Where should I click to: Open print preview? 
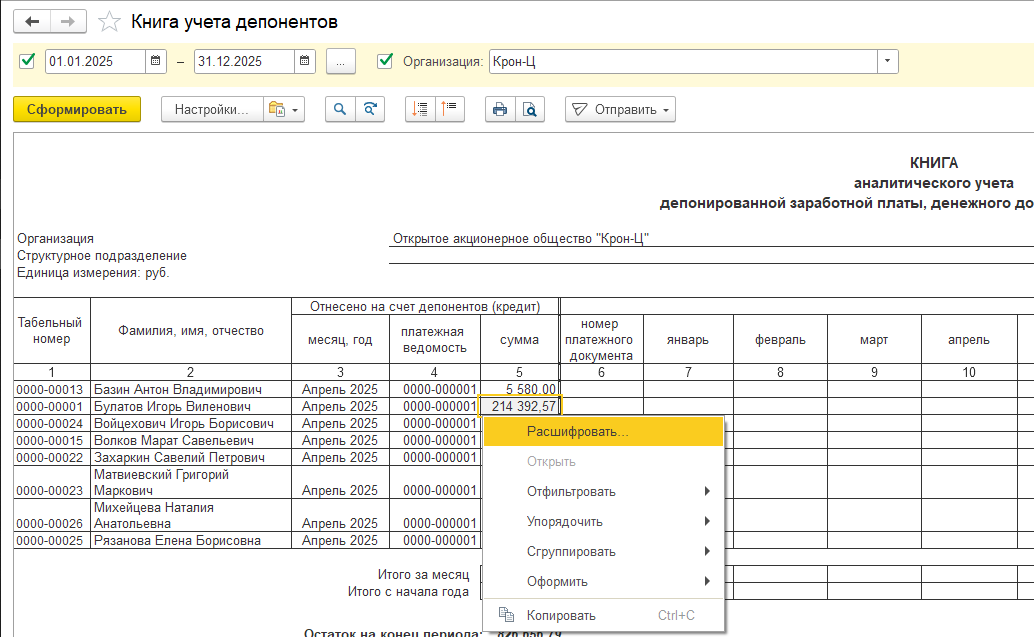click(530, 110)
